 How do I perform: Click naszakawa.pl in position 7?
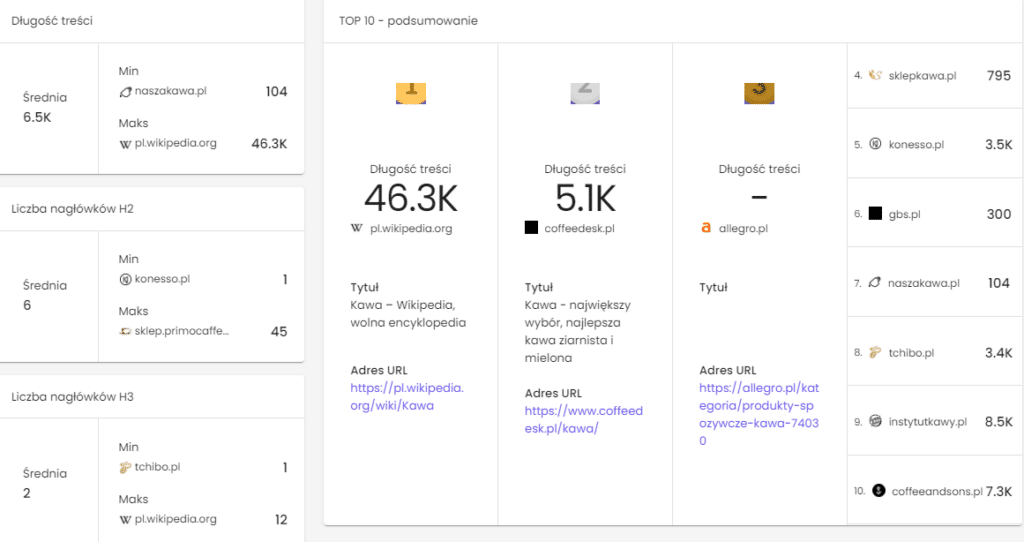coord(923,283)
